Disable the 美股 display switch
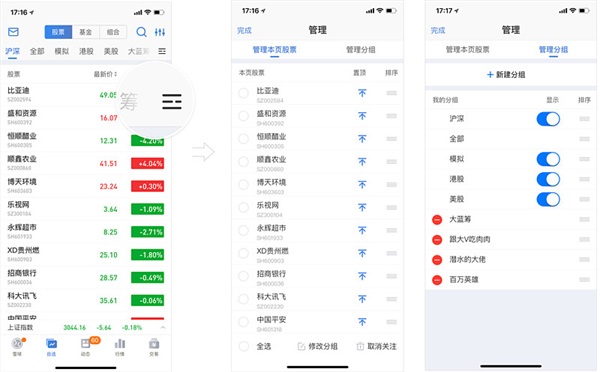The image size is (600, 372). [548, 199]
